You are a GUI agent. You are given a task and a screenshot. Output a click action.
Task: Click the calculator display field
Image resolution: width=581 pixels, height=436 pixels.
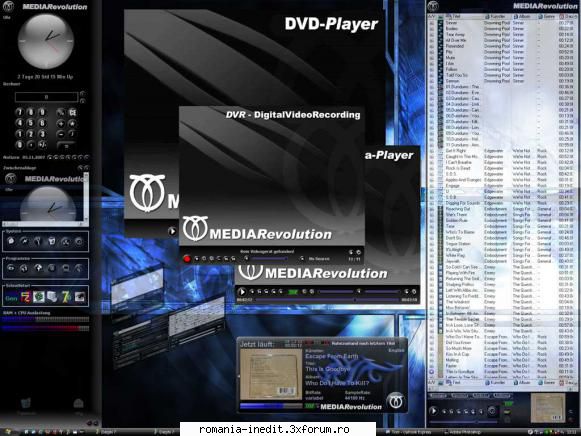point(46,97)
